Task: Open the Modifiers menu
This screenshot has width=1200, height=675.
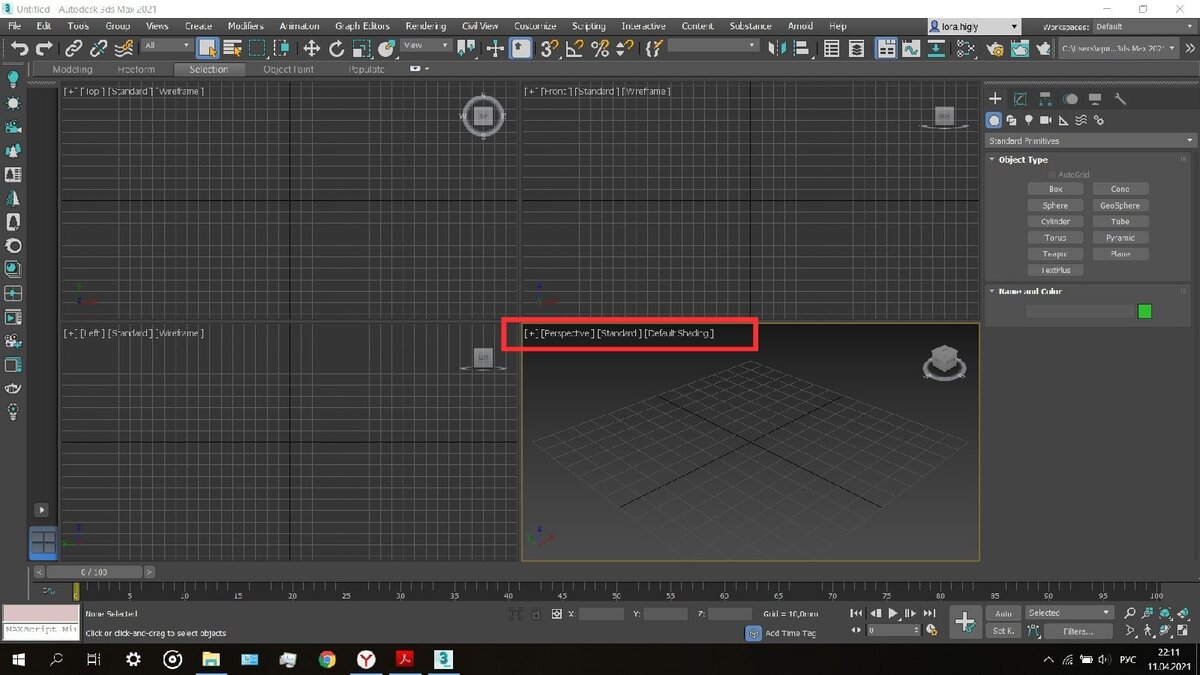Action: (246, 26)
